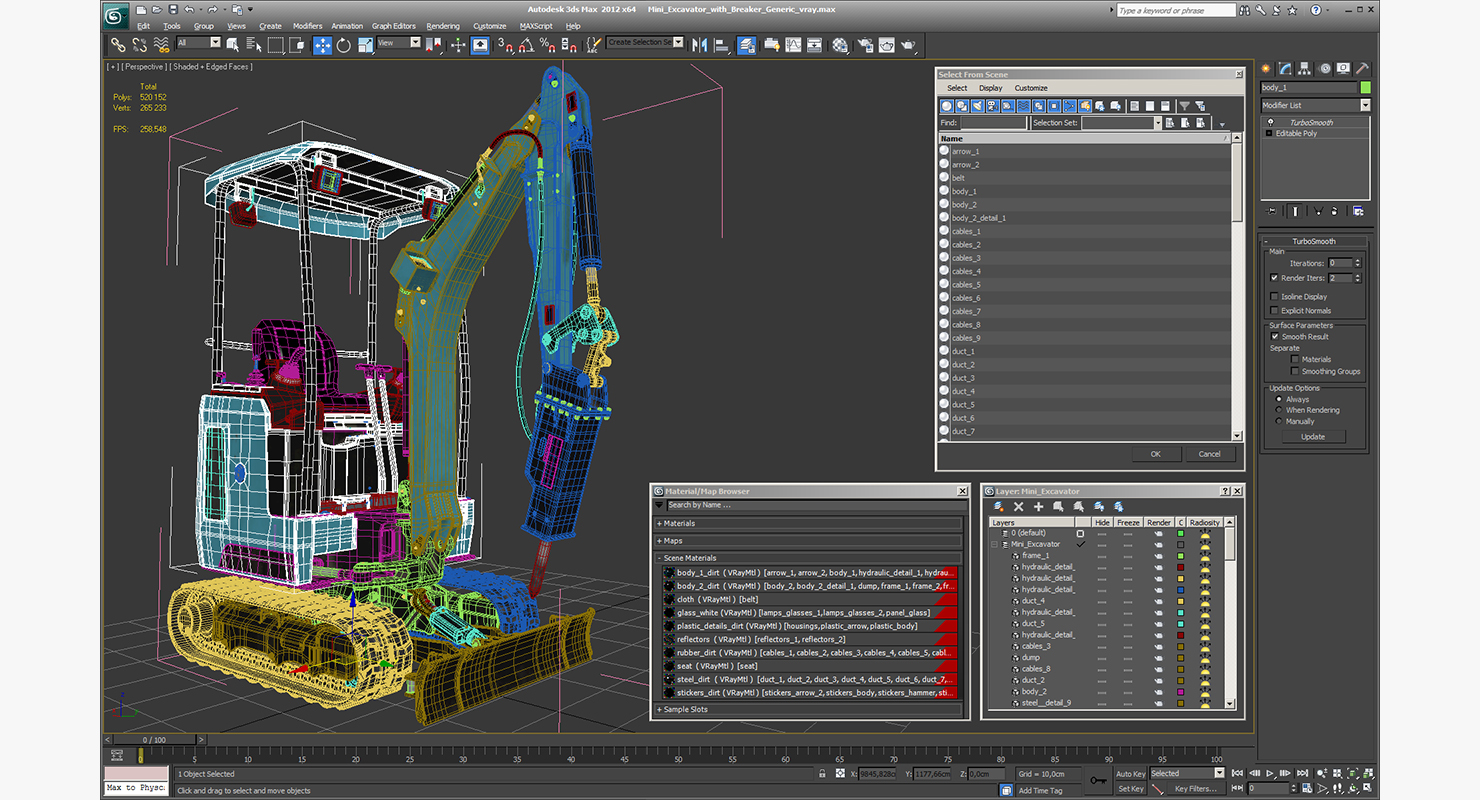Open the Modifiers menu
This screenshot has height=800, width=1480.
point(307,26)
